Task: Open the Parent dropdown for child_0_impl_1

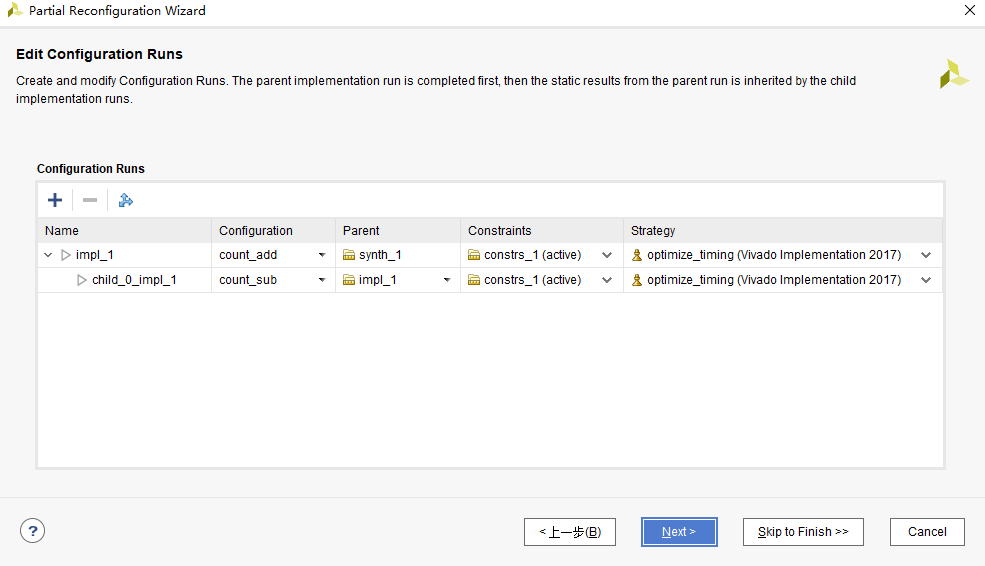Action: click(x=447, y=280)
